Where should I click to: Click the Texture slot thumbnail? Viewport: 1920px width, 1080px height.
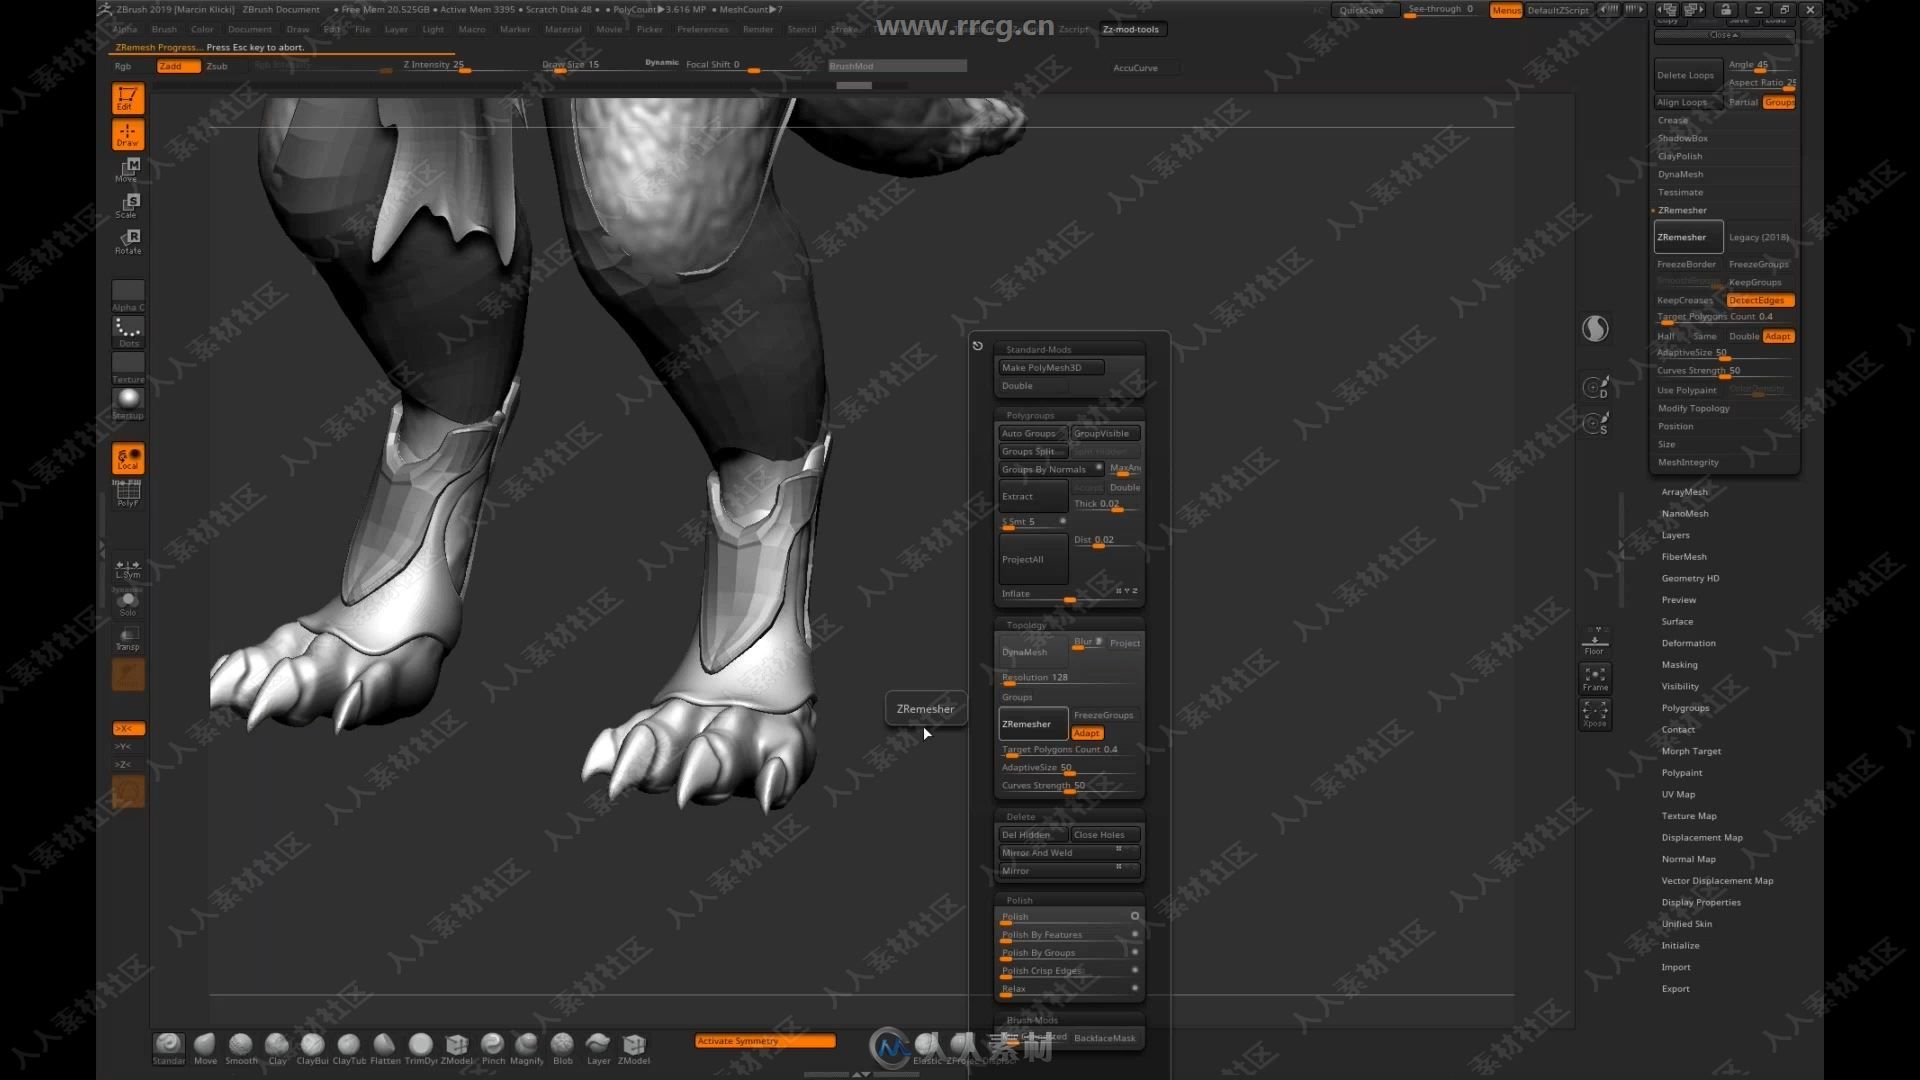128,367
